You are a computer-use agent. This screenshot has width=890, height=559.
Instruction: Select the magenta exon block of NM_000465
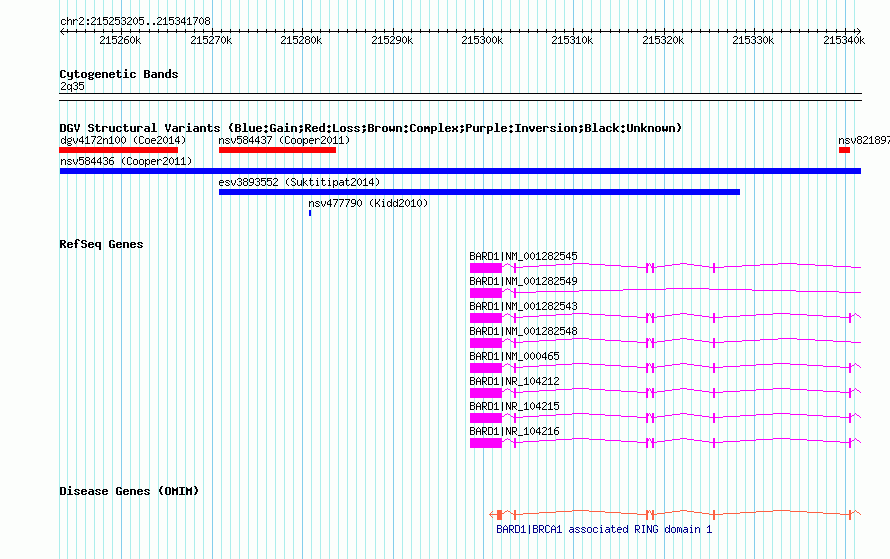486,368
